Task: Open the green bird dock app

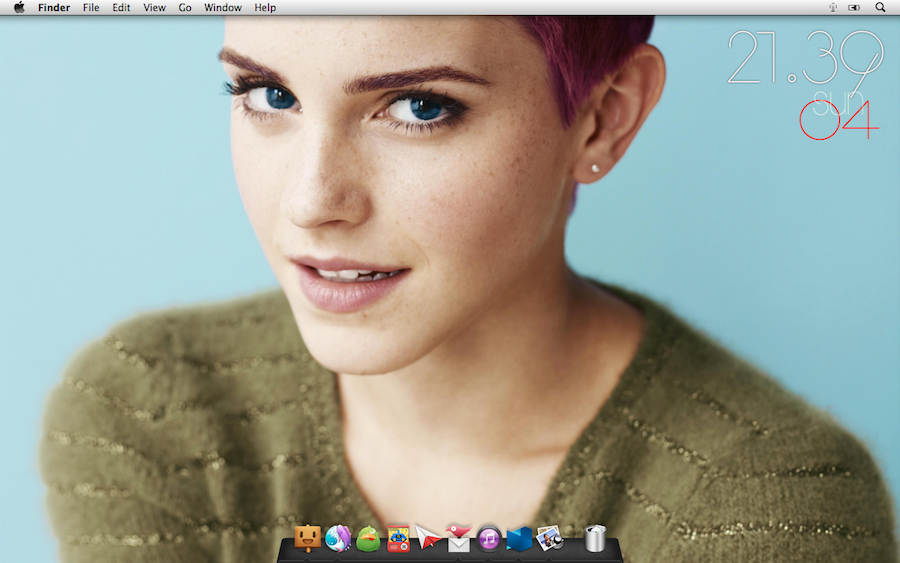Action: coord(368,539)
